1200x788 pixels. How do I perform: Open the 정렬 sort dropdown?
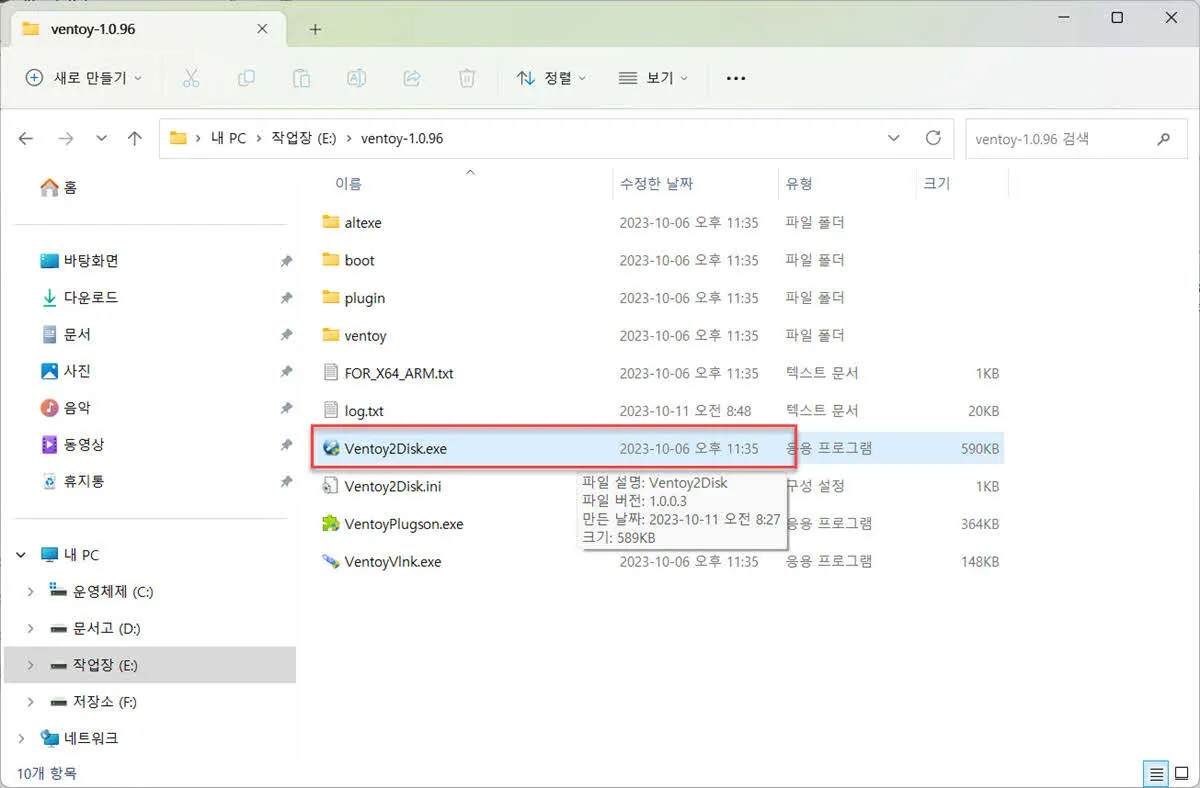549,78
